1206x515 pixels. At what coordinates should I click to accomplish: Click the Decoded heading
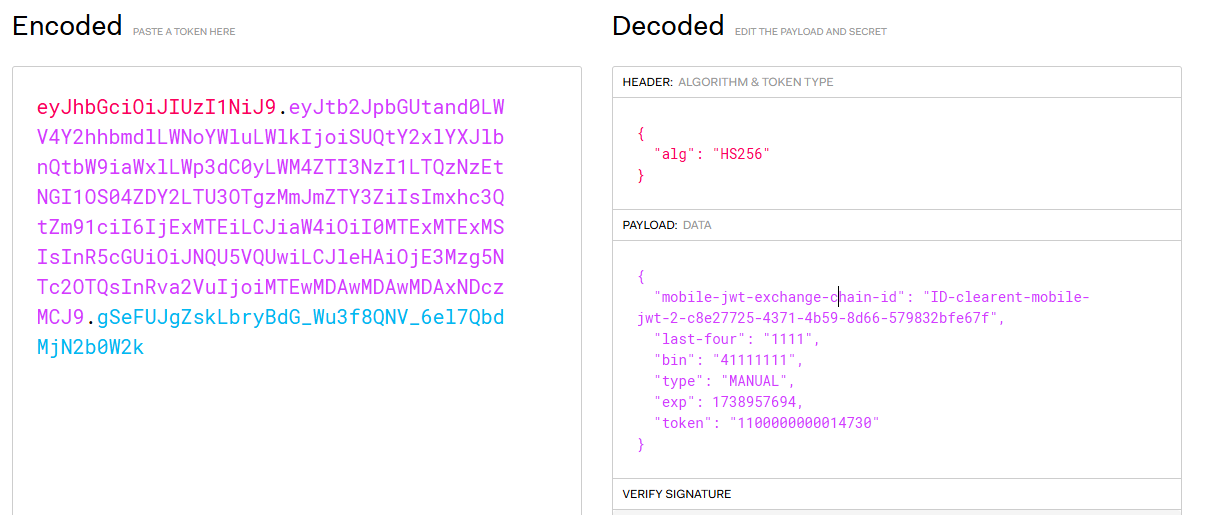(668, 26)
